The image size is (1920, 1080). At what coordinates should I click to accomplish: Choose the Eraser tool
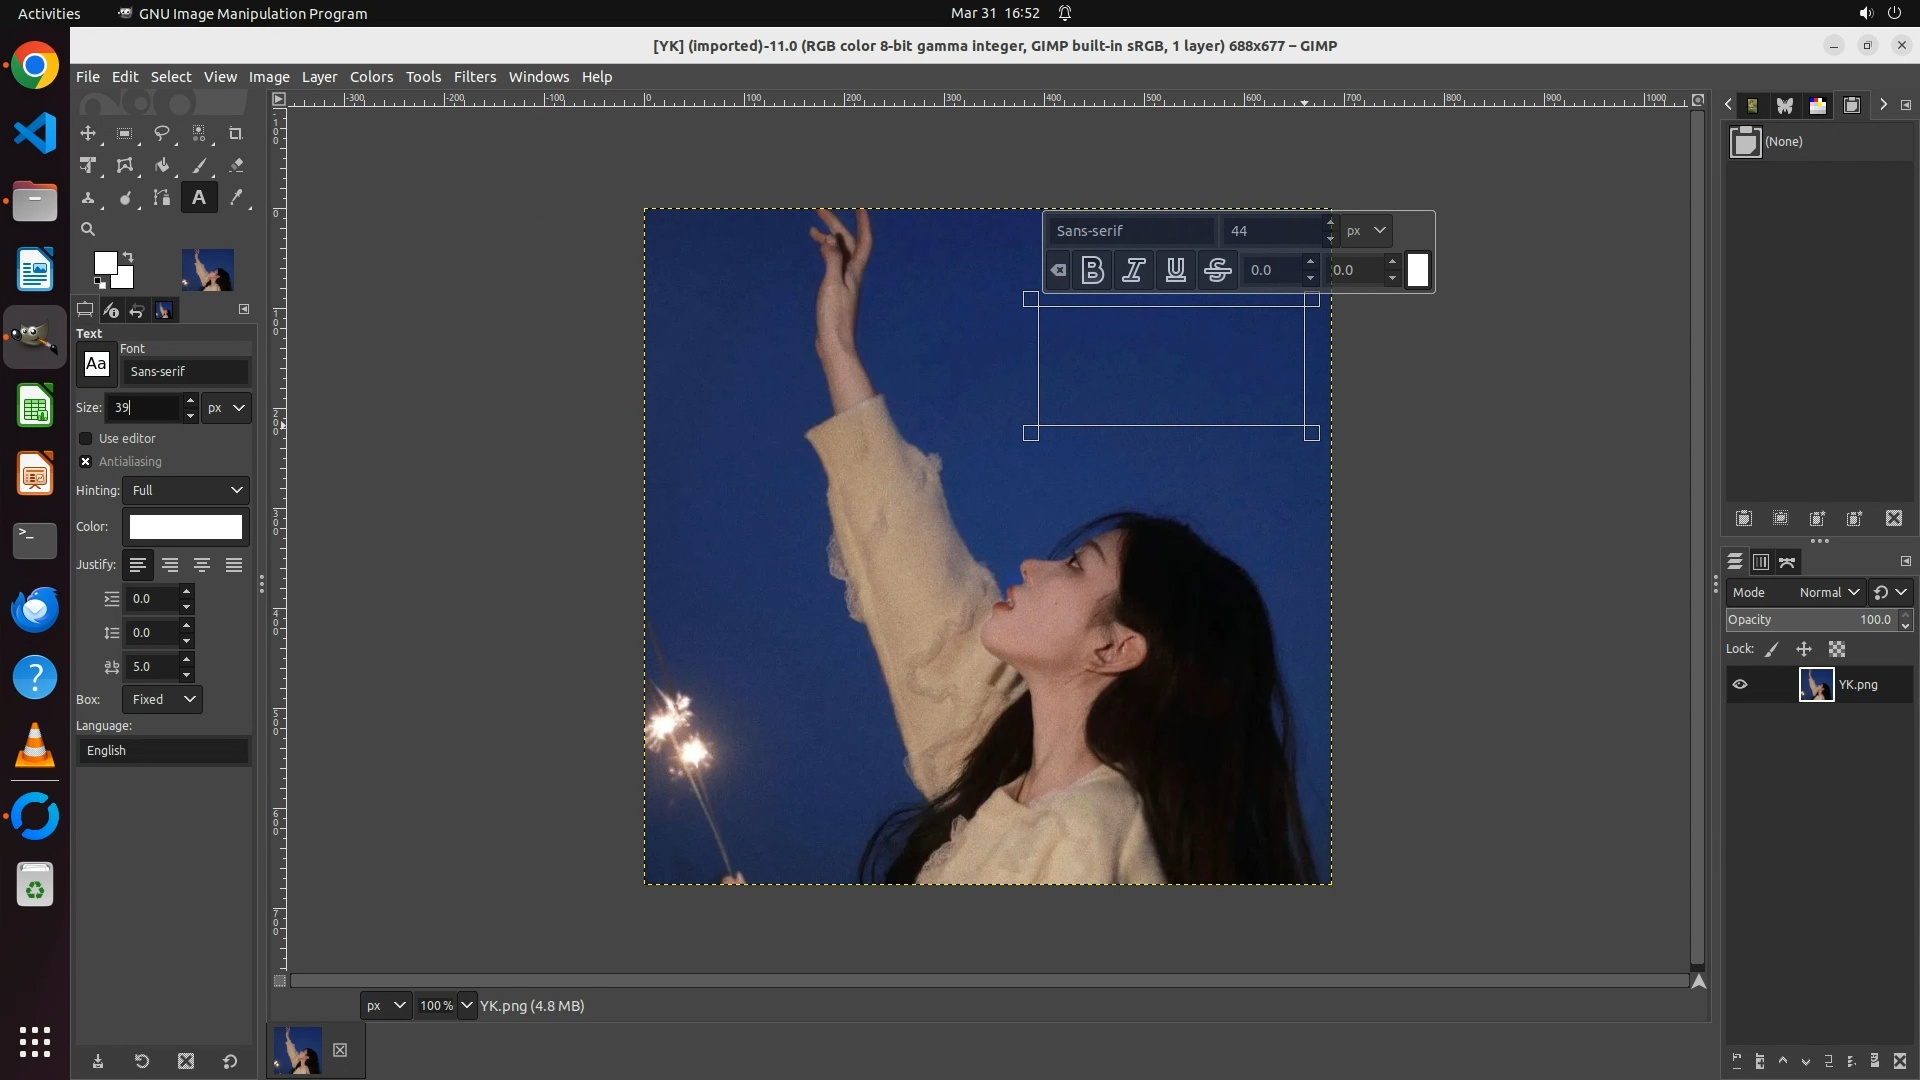click(236, 166)
